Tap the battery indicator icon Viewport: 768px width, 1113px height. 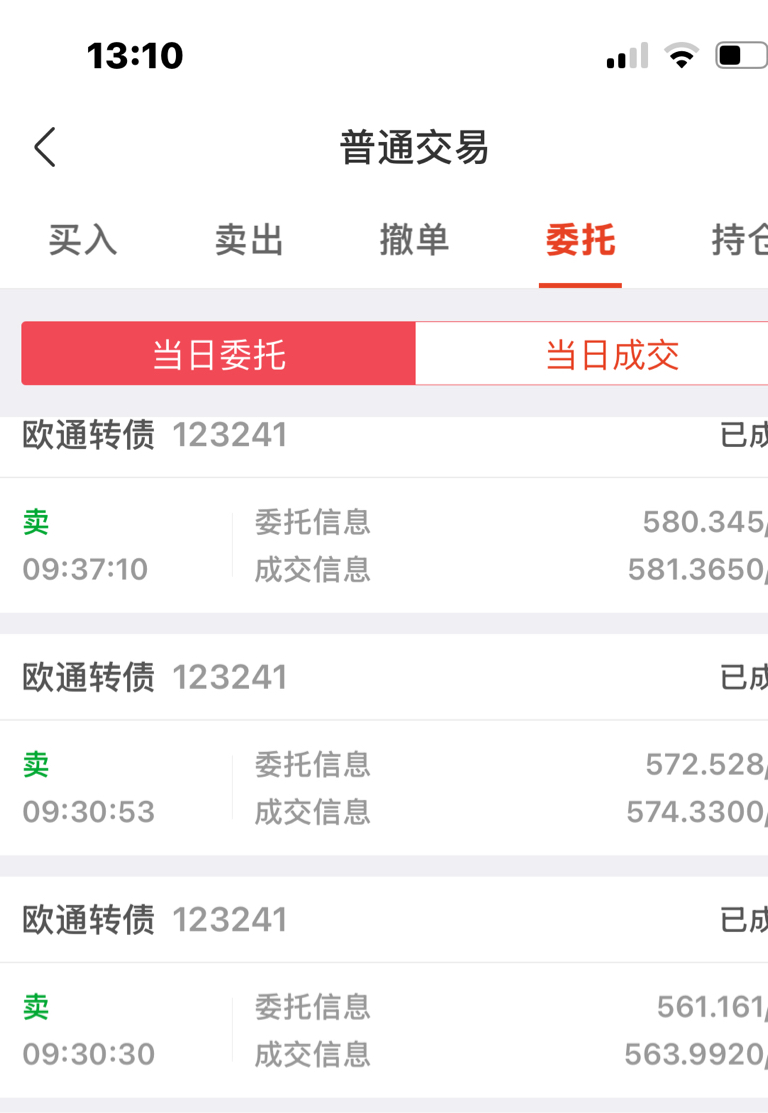pos(741,55)
